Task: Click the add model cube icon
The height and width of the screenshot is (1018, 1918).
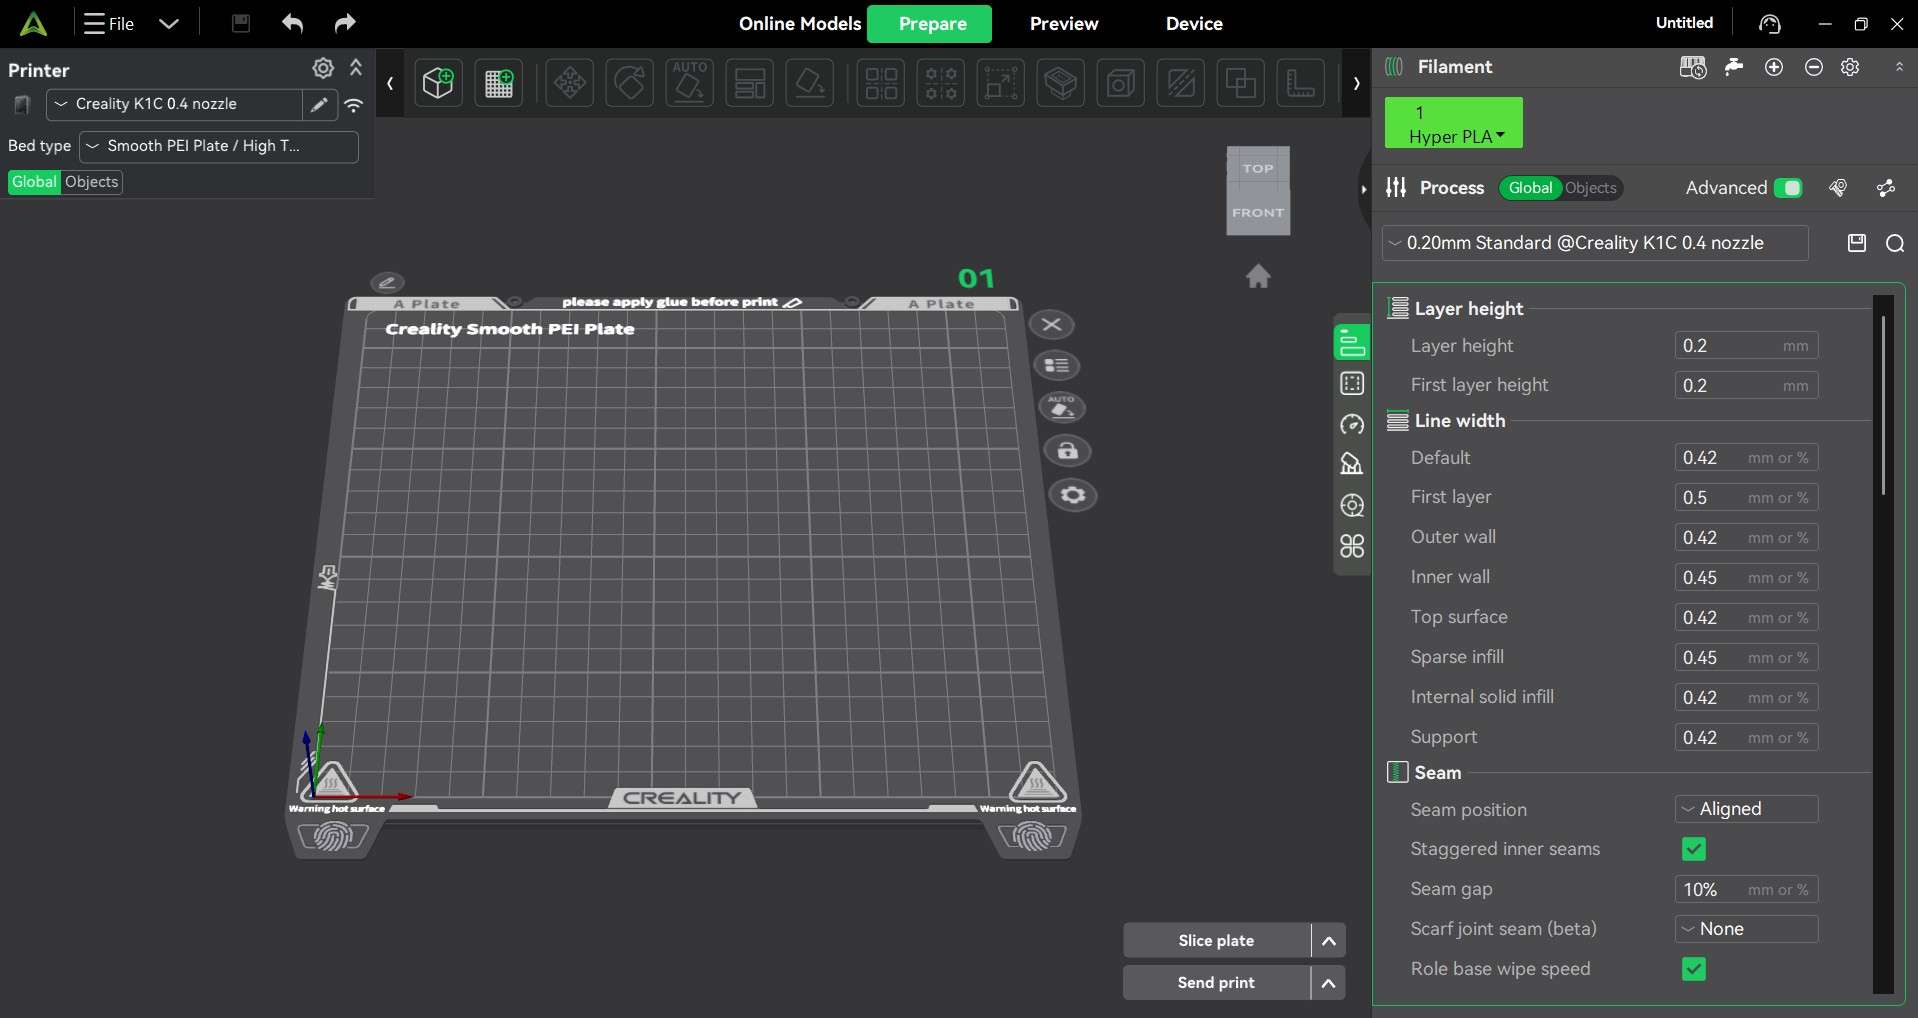Action: pyautogui.click(x=438, y=83)
